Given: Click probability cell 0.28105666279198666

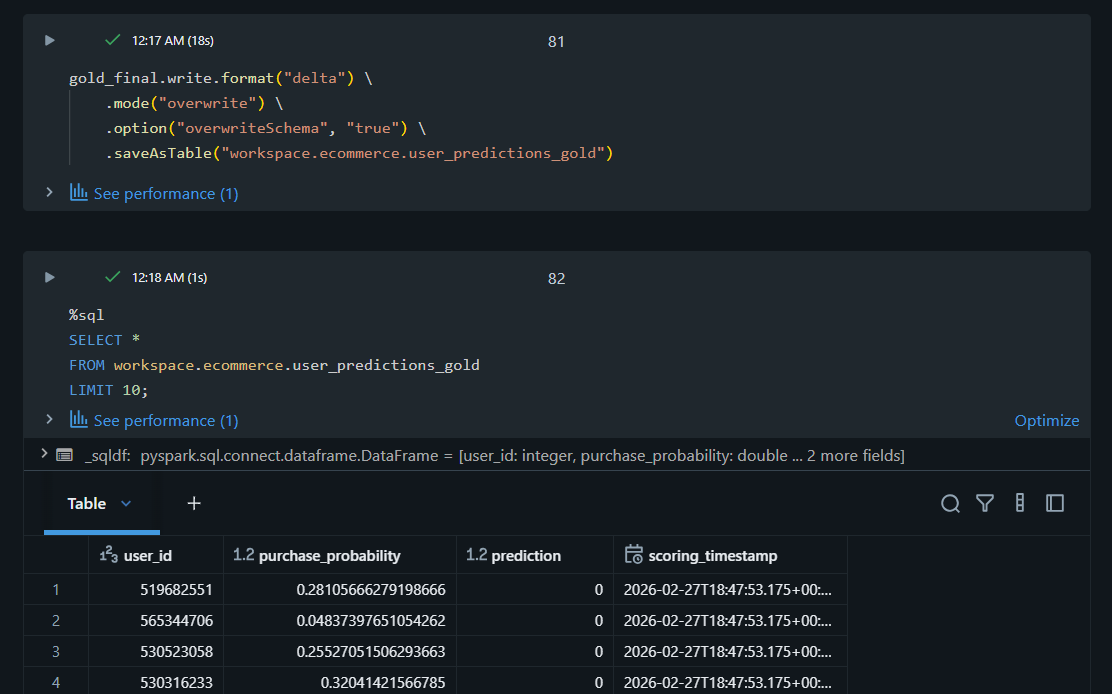Looking at the screenshot, I should coord(340,590).
